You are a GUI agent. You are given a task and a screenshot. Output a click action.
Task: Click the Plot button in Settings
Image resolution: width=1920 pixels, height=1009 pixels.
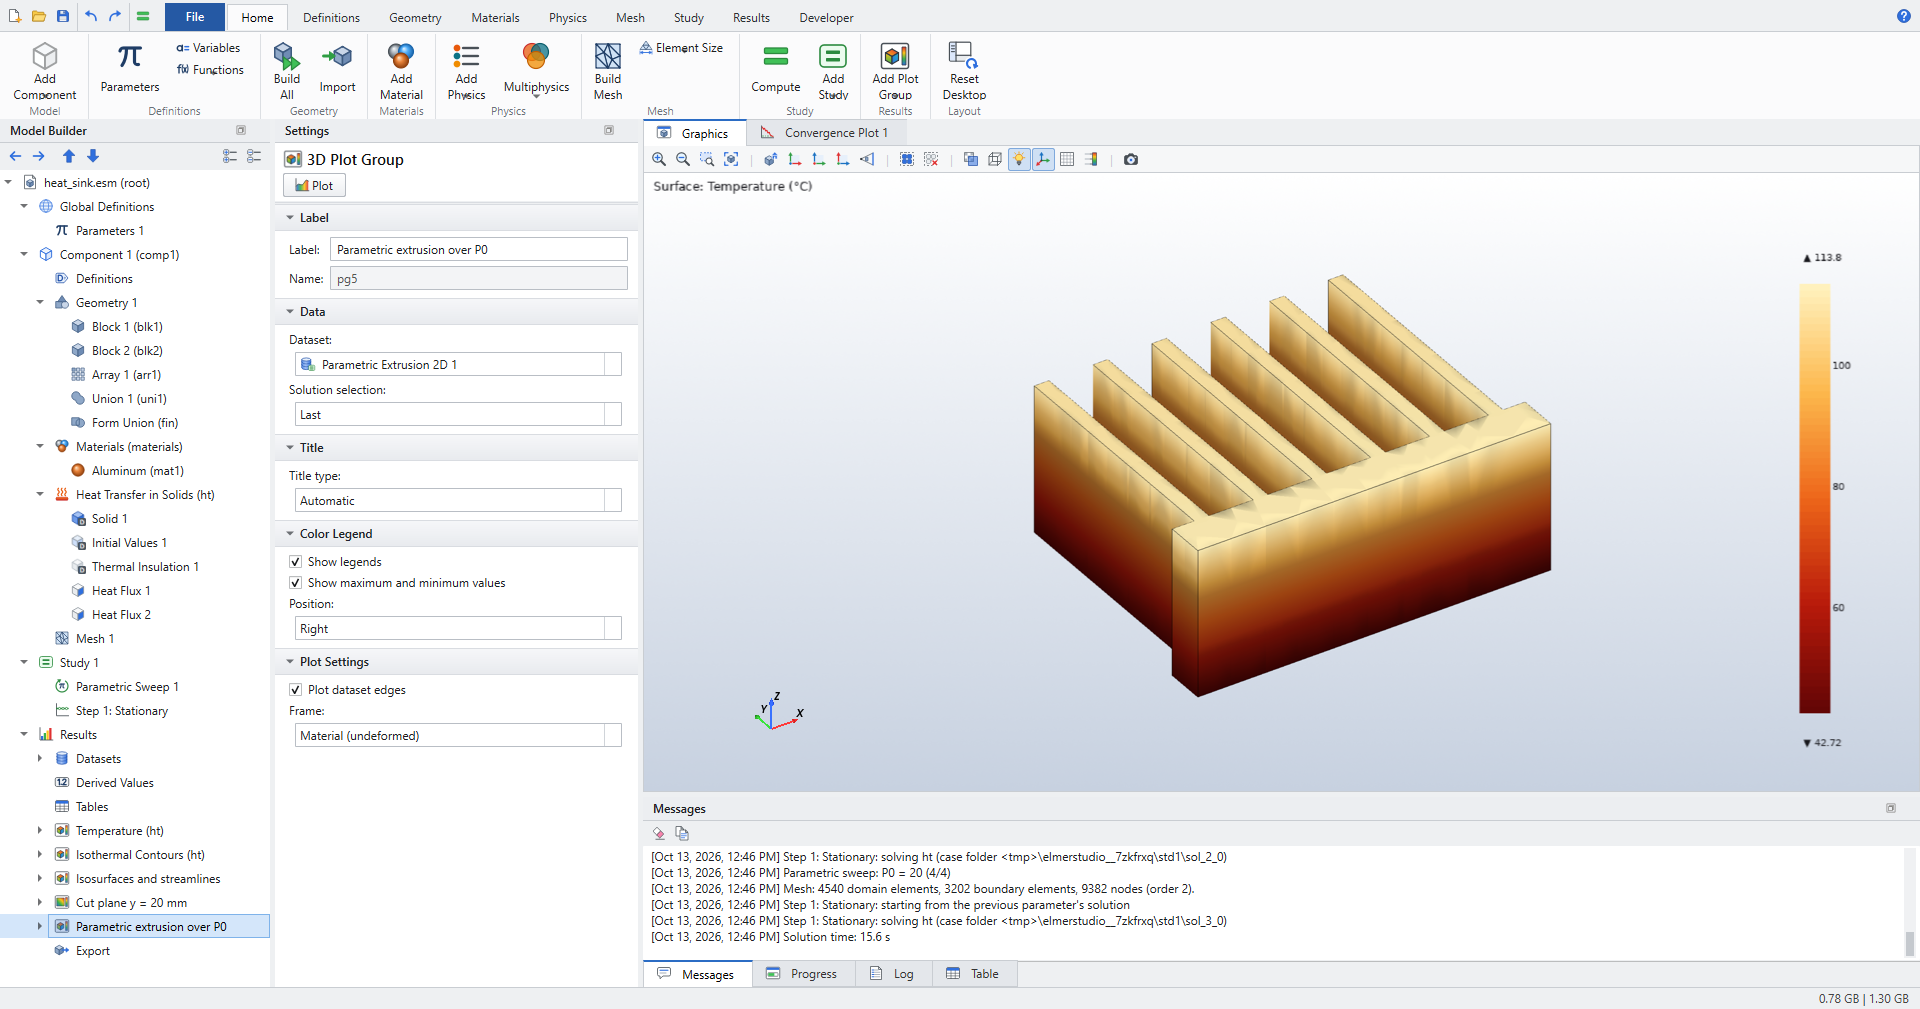[315, 186]
